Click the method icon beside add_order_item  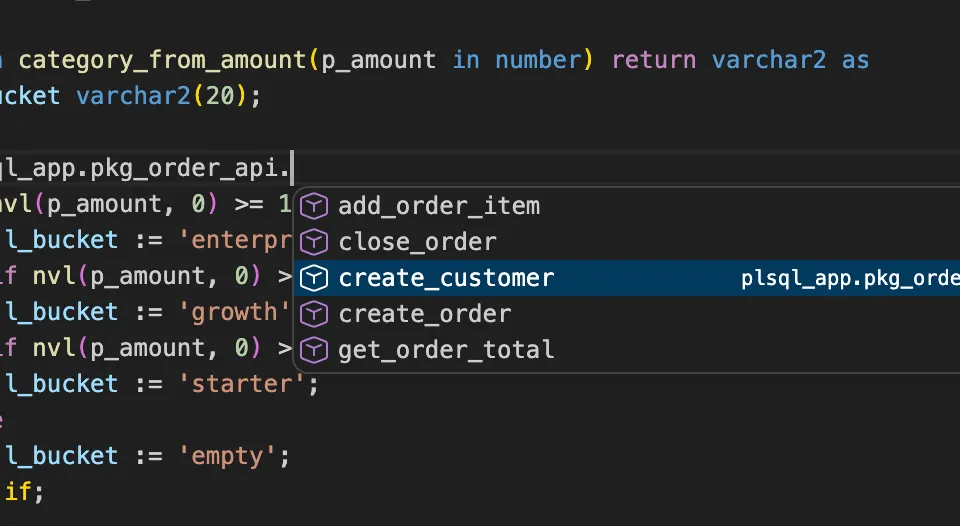pos(314,206)
